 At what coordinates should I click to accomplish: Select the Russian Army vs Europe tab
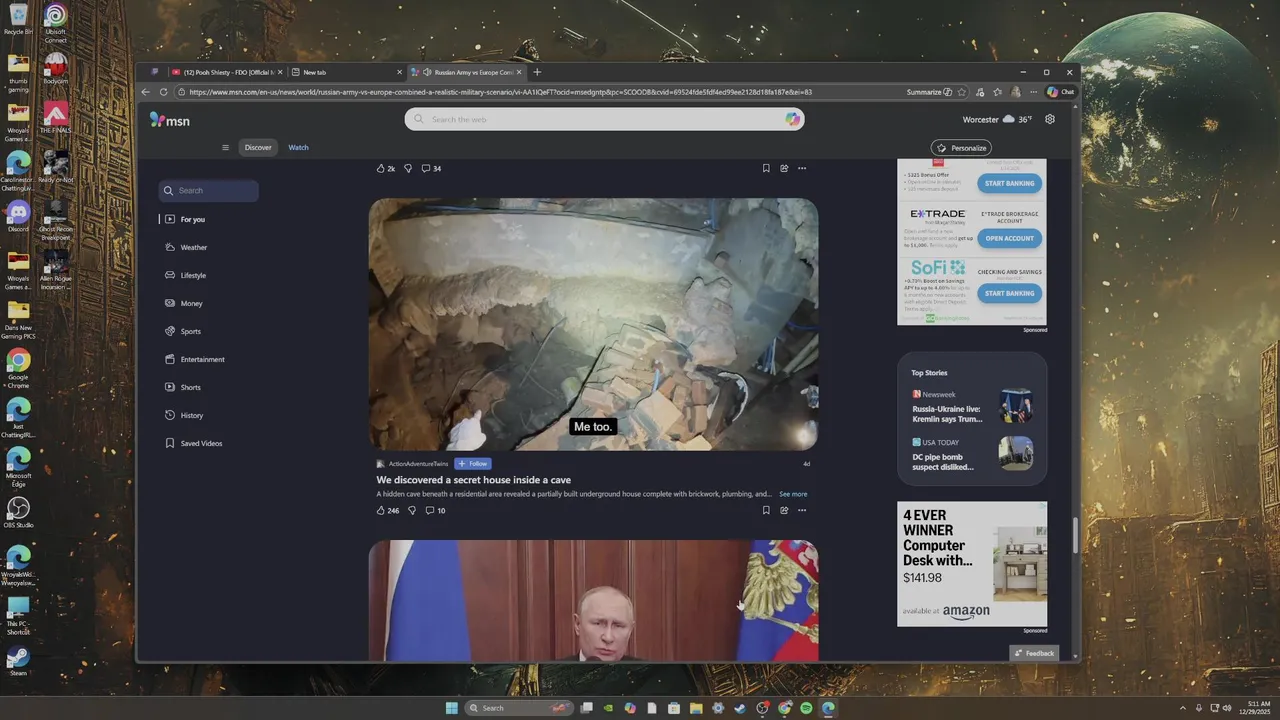coord(467,72)
